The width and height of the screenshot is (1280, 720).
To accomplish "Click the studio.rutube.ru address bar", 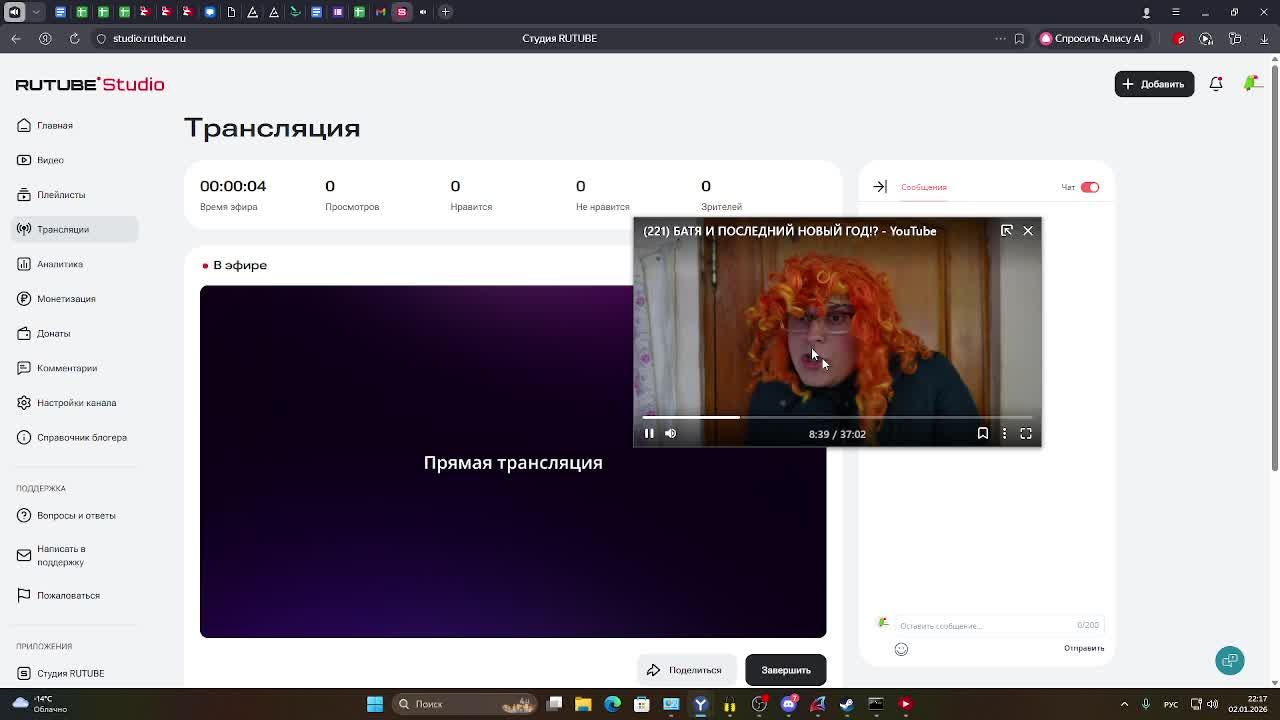I will [x=149, y=38].
